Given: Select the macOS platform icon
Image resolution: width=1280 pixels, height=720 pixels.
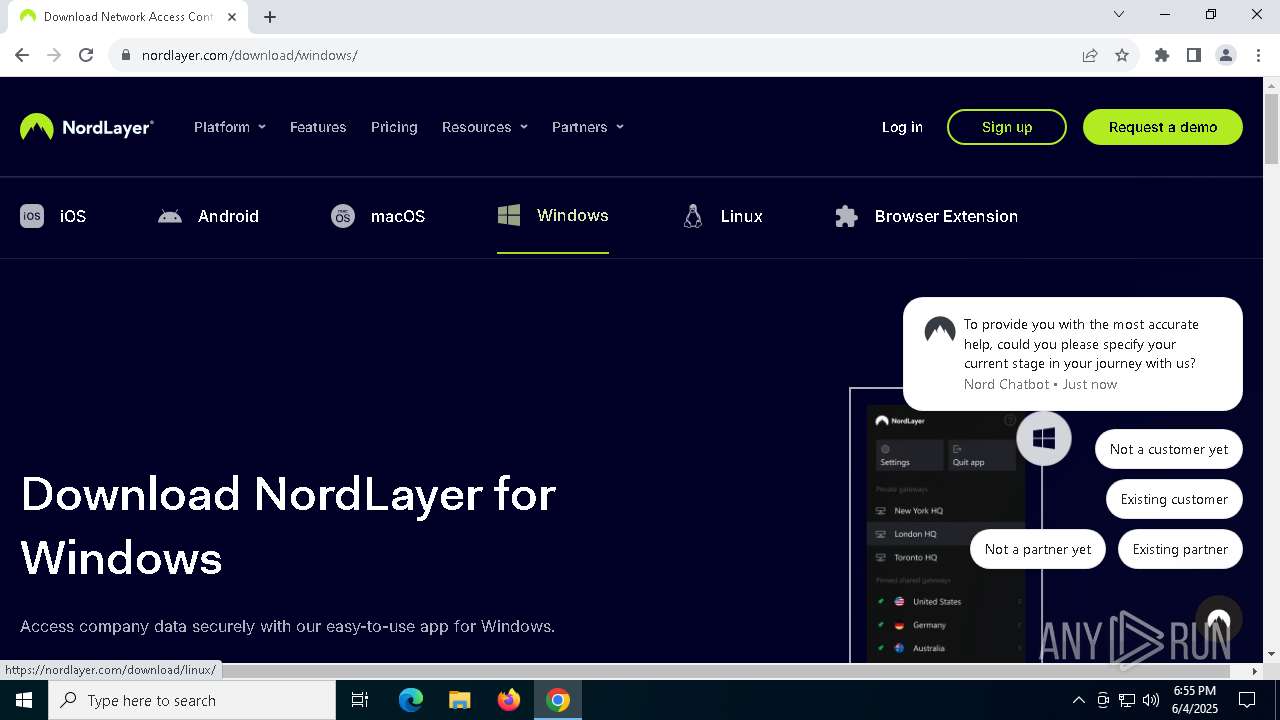Looking at the screenshot, I should (343, 216).
